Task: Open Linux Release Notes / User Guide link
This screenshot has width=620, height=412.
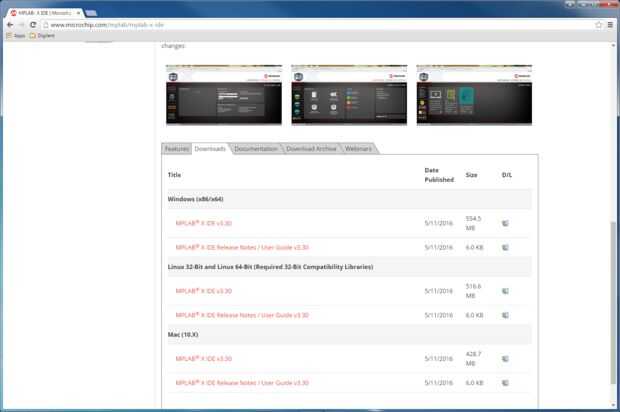Action: [242, 315]
